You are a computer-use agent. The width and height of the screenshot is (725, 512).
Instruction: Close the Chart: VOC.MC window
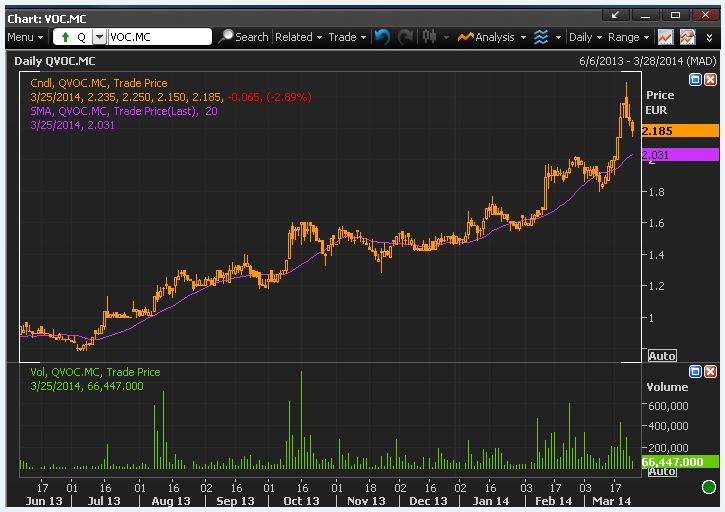pos(706,15)
